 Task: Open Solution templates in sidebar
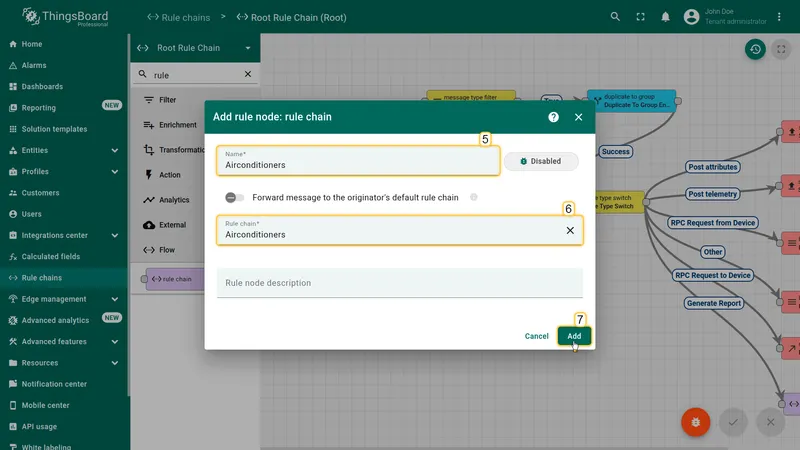[x=64, y=129]
